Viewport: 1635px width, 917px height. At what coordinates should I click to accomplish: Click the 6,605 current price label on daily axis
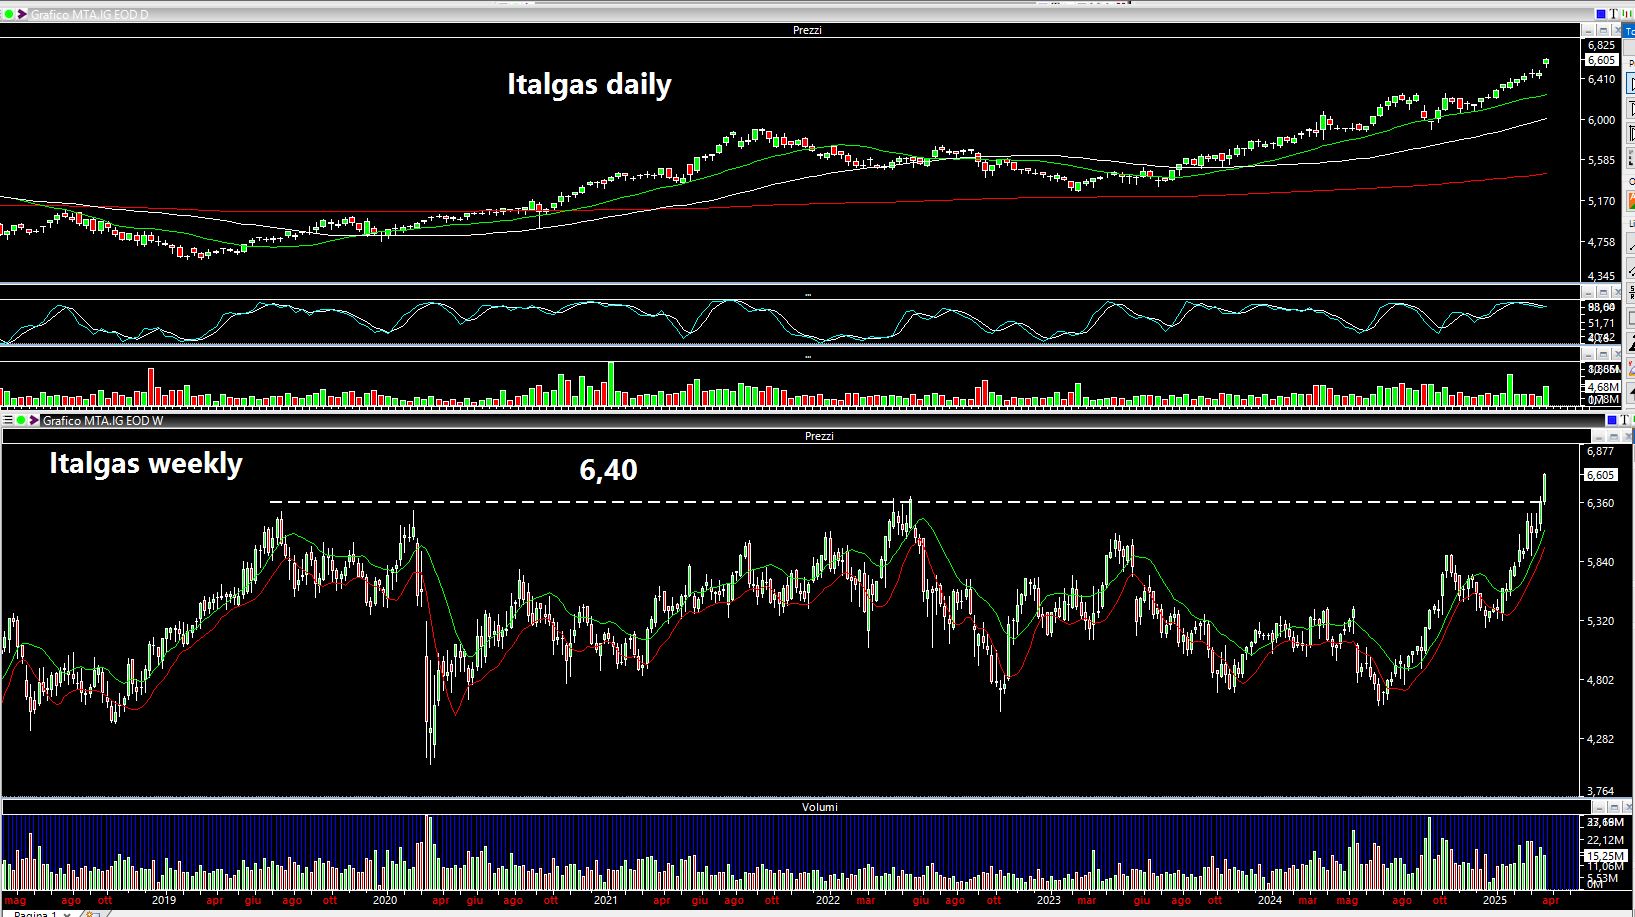(x=1601, y=60)
